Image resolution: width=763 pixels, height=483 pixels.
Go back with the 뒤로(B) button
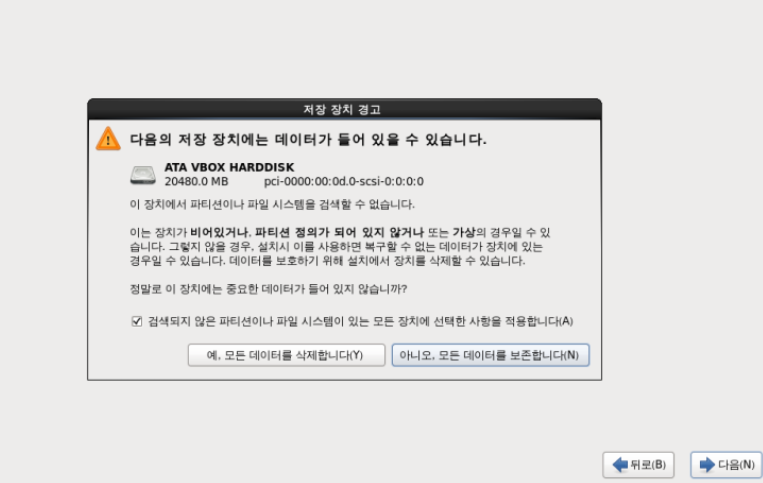(638, 465)
